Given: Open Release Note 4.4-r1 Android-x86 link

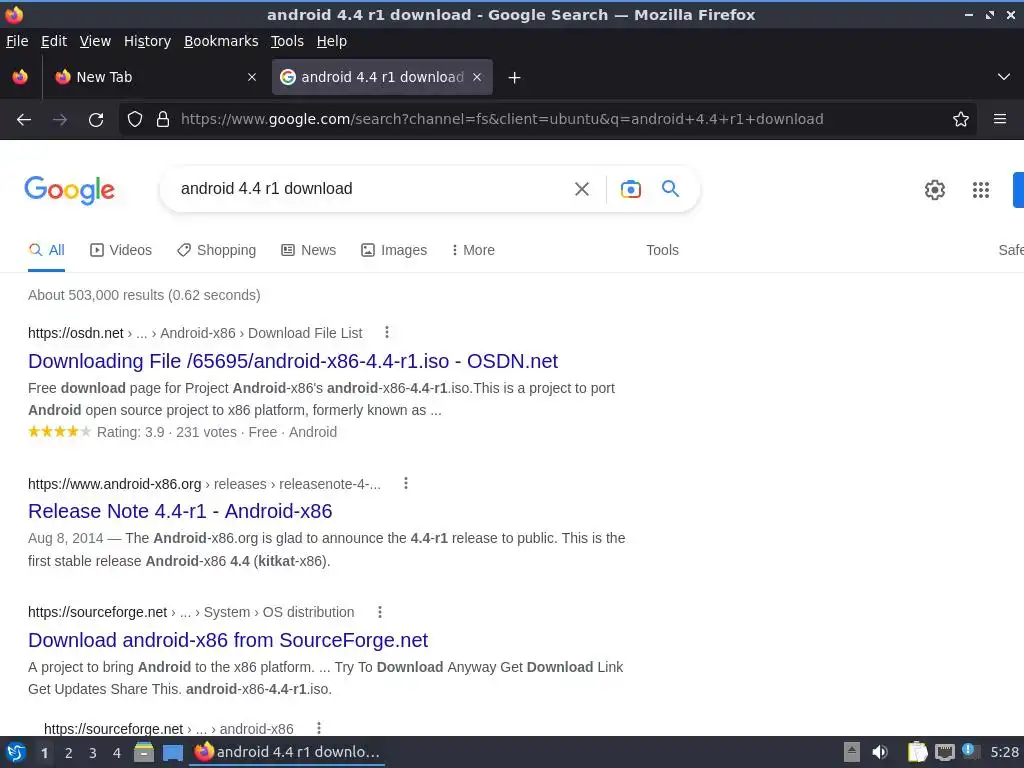Looking at the screenshot, I should (180, 511).
